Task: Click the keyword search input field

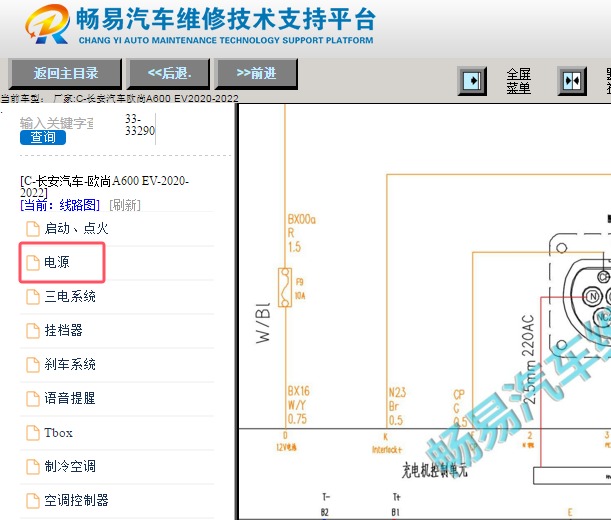Action: 57,123
